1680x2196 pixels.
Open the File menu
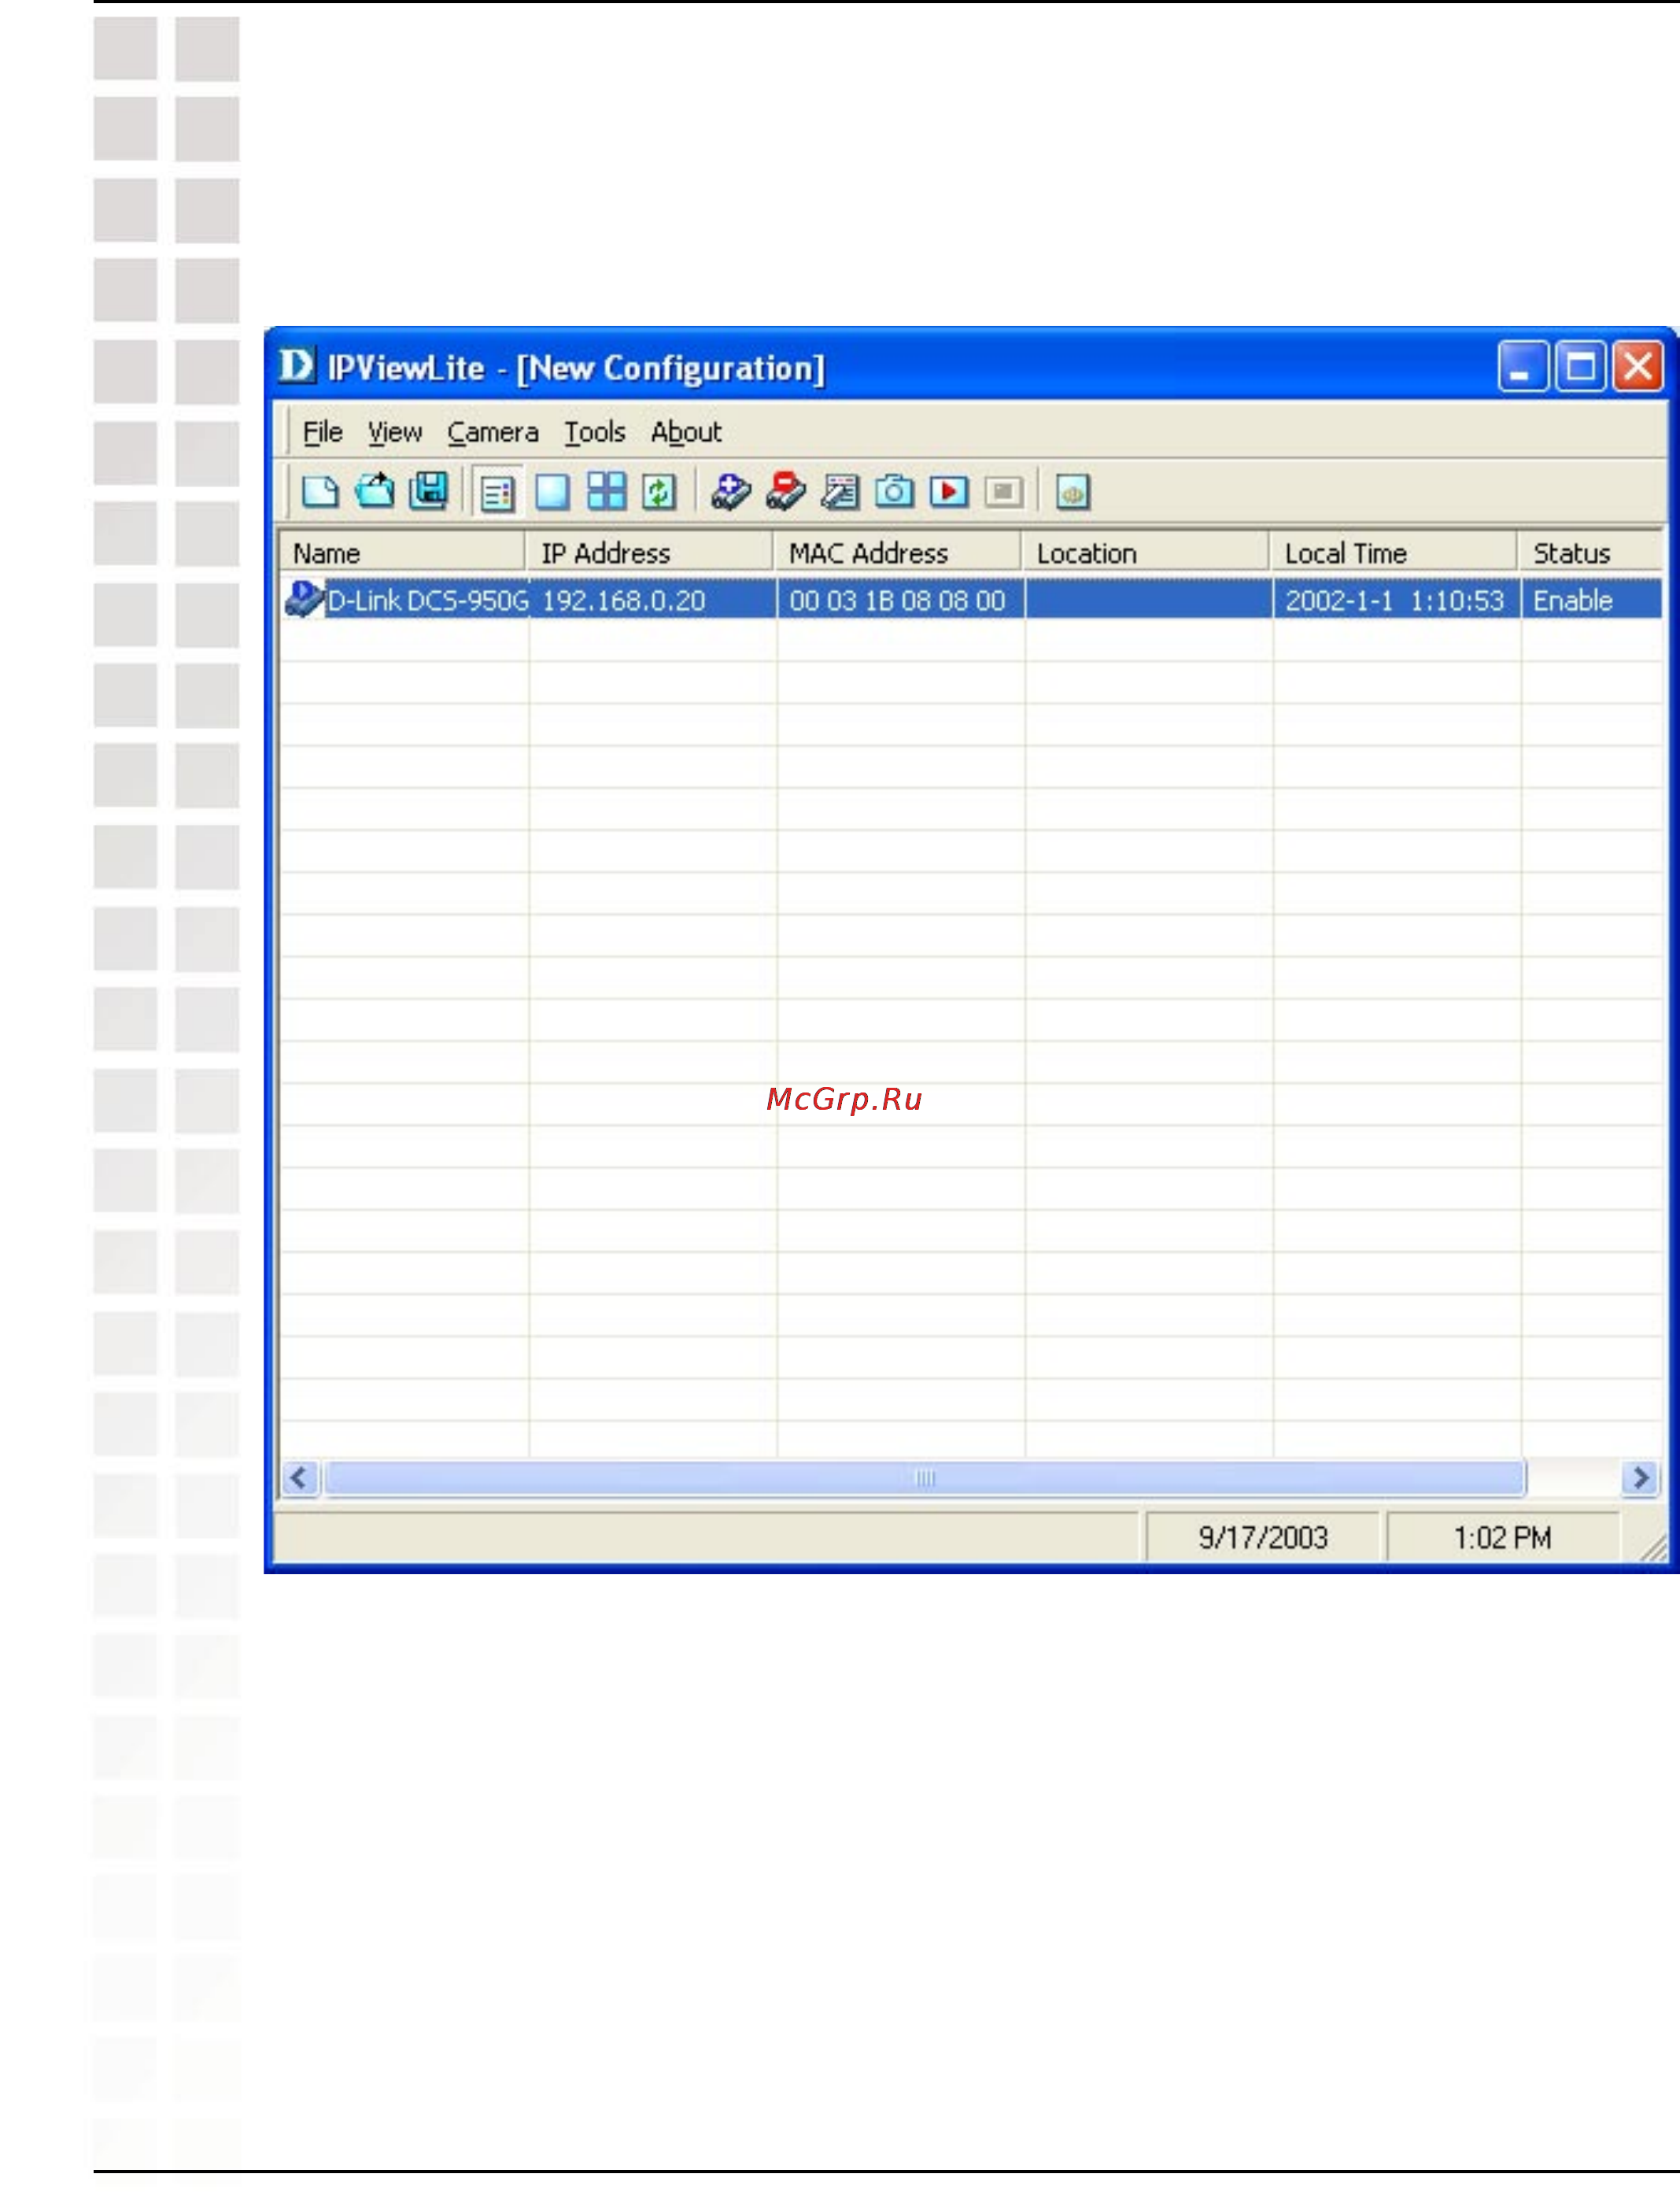322,433
